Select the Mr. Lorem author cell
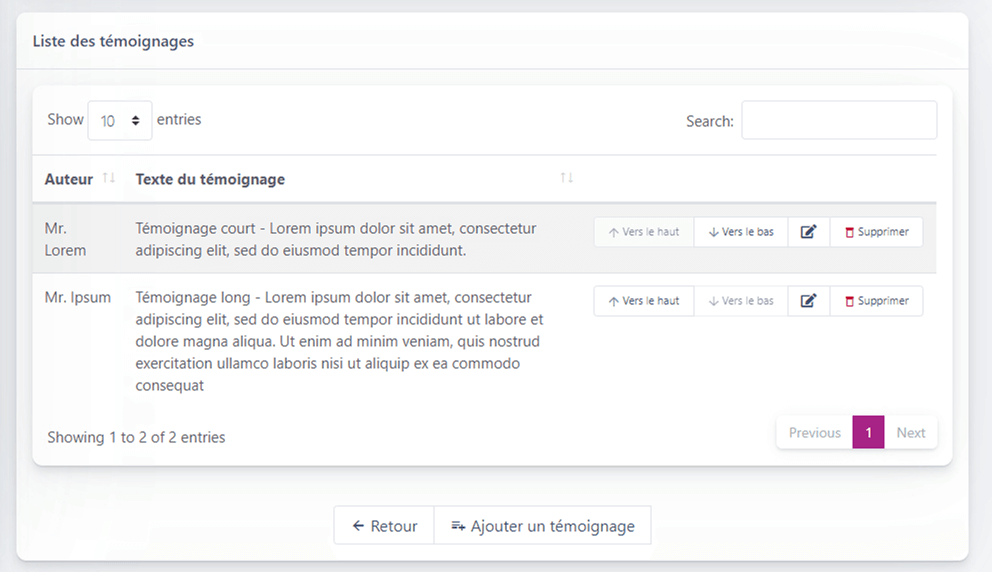Viewport: 1000px width, 578px height. point(66,240)
